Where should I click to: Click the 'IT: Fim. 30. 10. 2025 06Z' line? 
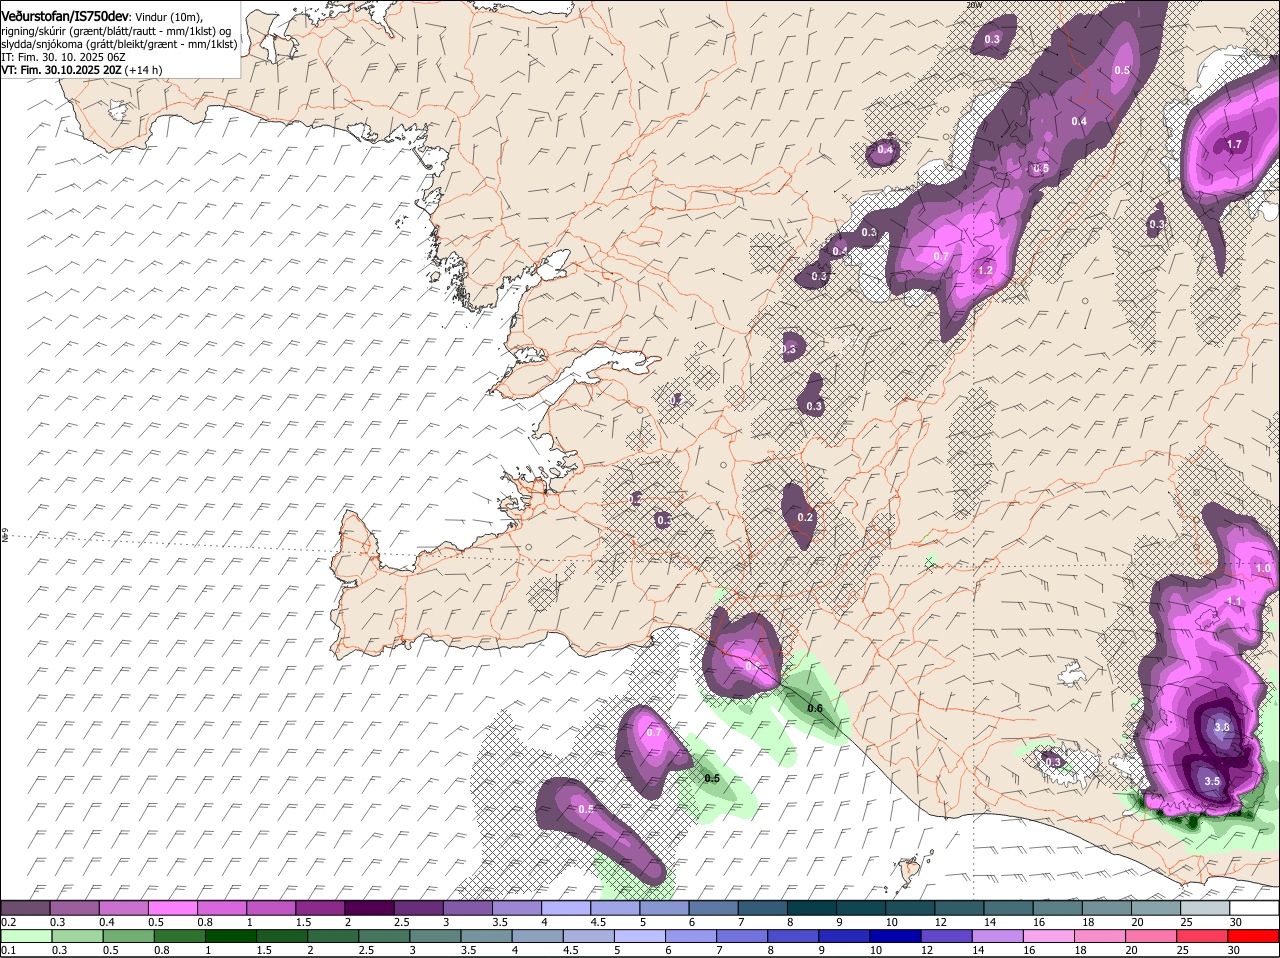coord(63,57)
